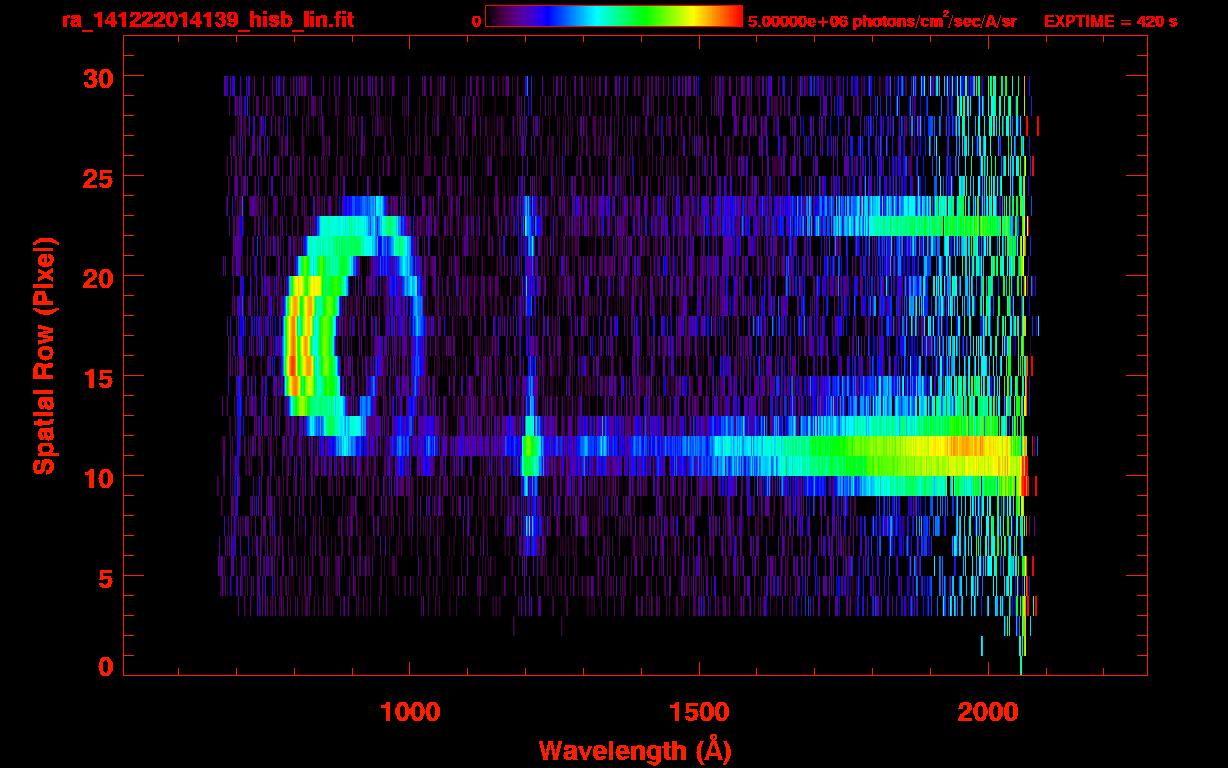1228x768 pixels.
Task: Click the EXPTIME = 420 s label
Action: (x=1110, y=21)
